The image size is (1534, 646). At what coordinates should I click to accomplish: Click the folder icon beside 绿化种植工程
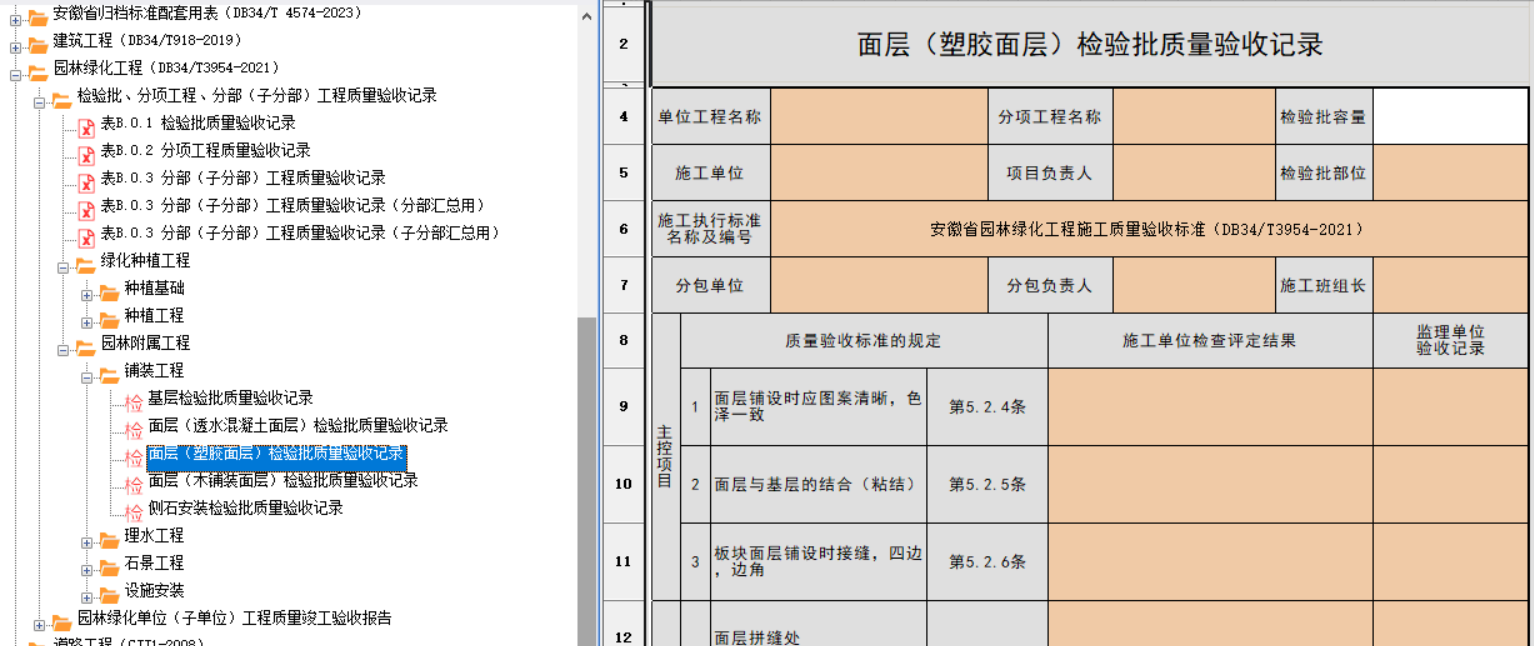click(86, 264)
